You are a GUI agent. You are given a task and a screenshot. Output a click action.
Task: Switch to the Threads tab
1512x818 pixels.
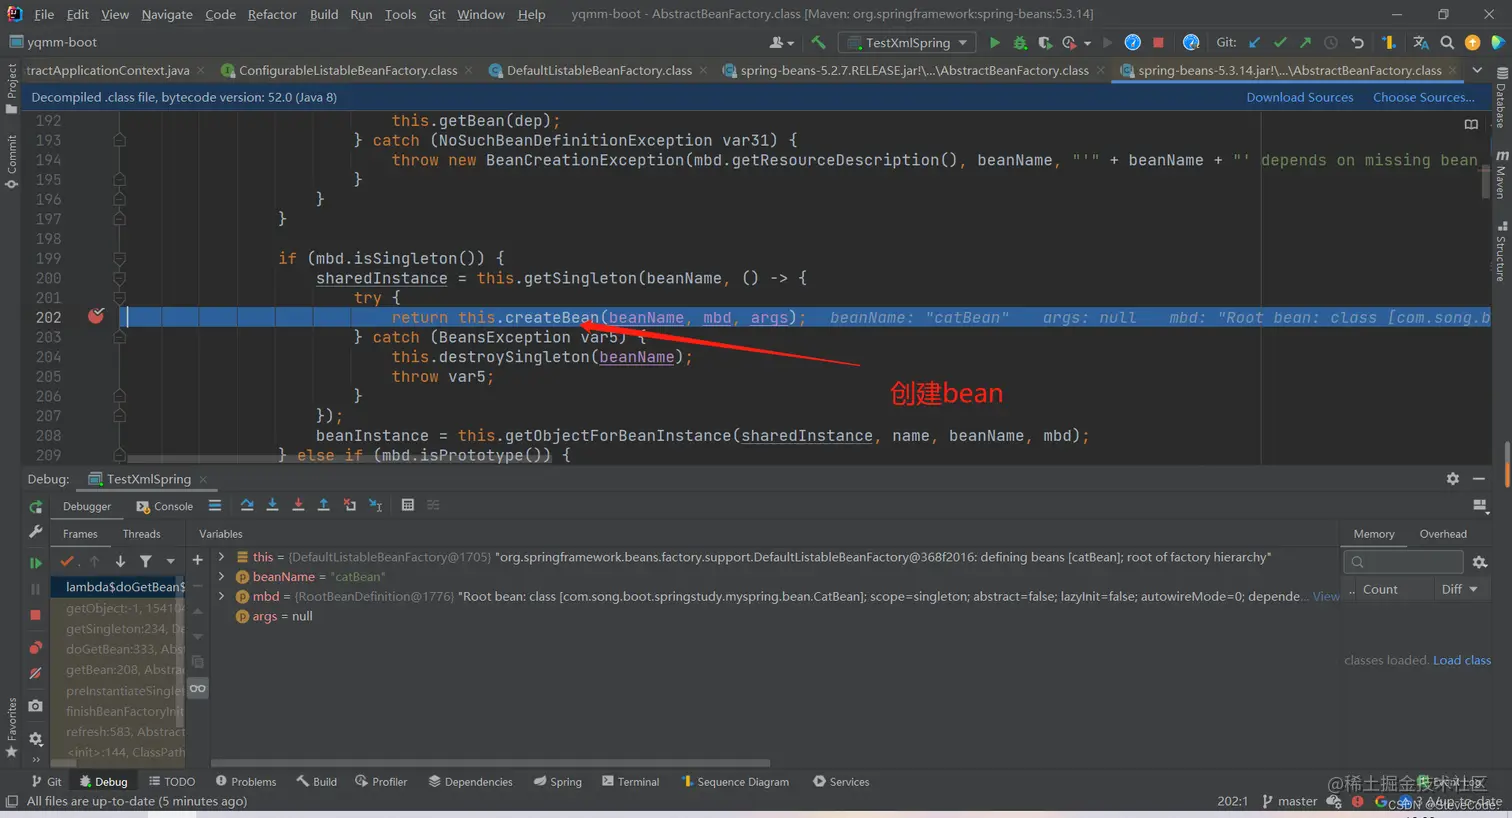tap(142, 534)
